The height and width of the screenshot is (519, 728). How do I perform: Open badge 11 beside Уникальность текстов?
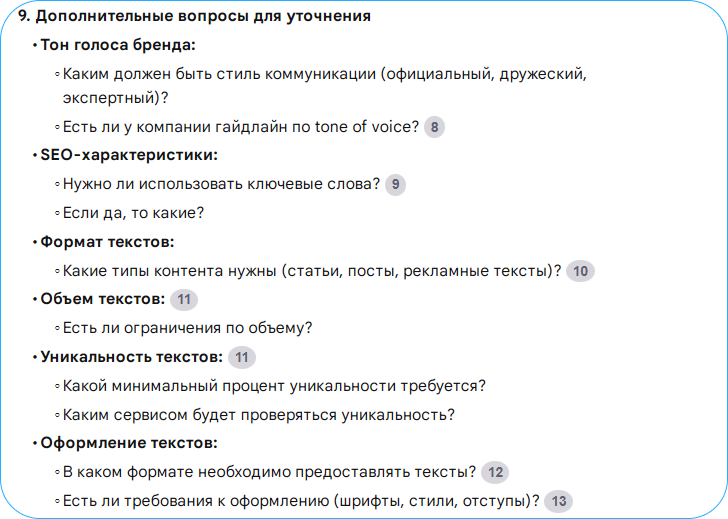tap(242, 357)
